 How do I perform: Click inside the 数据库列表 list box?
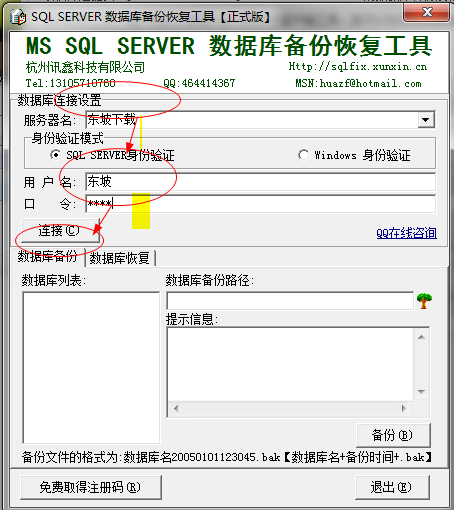pyautogui.click(x=91, y=368)
